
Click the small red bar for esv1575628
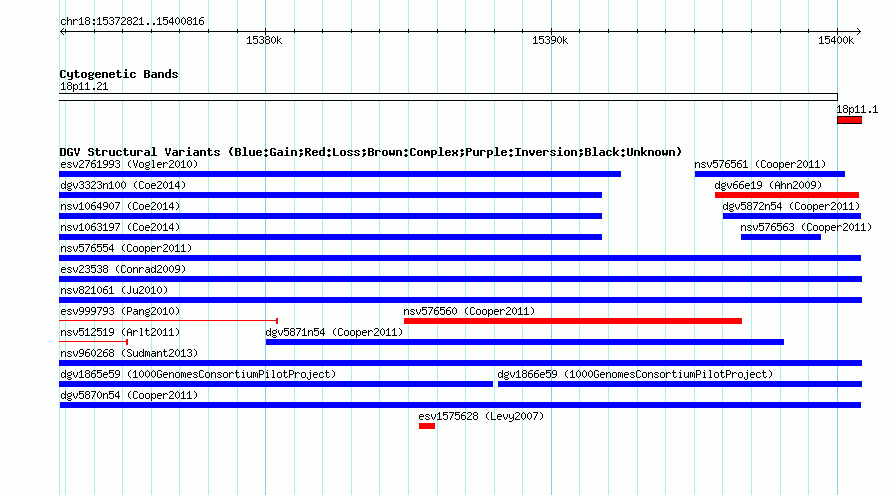tap(427, 426)
